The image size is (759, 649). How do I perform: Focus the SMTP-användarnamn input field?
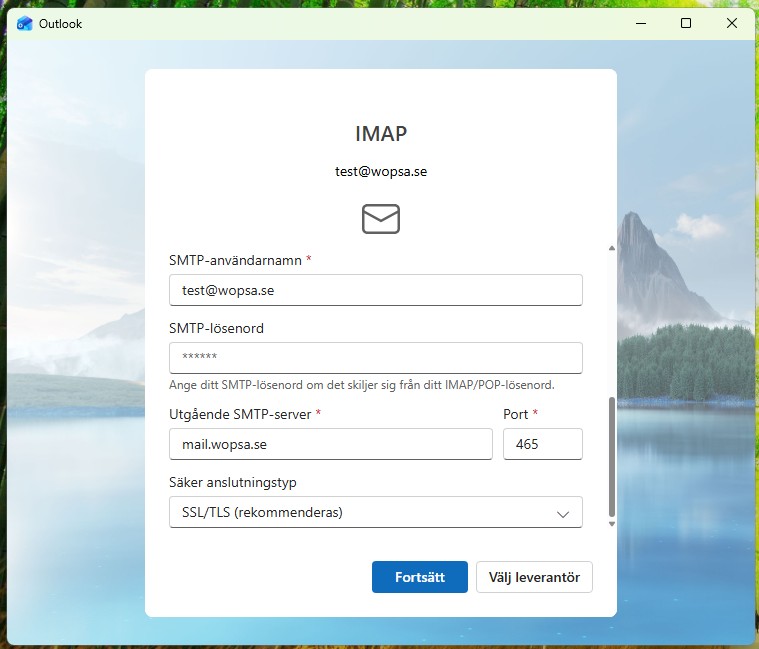[x=376, y=290]
